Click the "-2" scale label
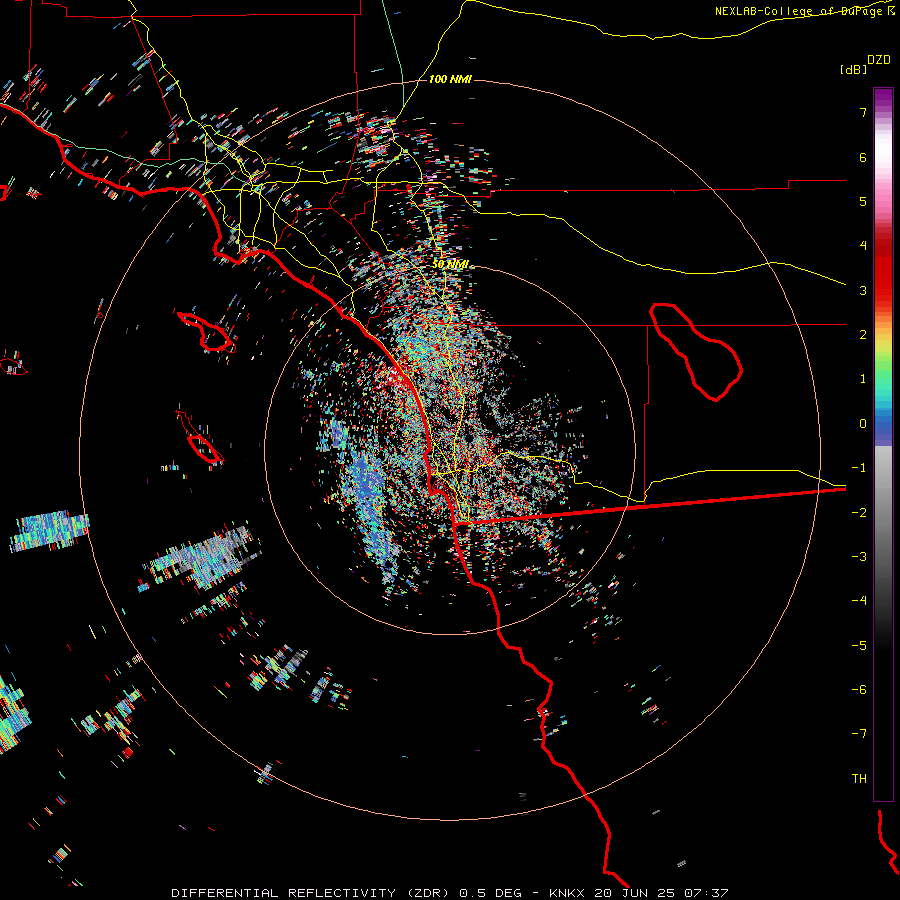Screen dimensions: 900x900 click(x=859, y=513)
